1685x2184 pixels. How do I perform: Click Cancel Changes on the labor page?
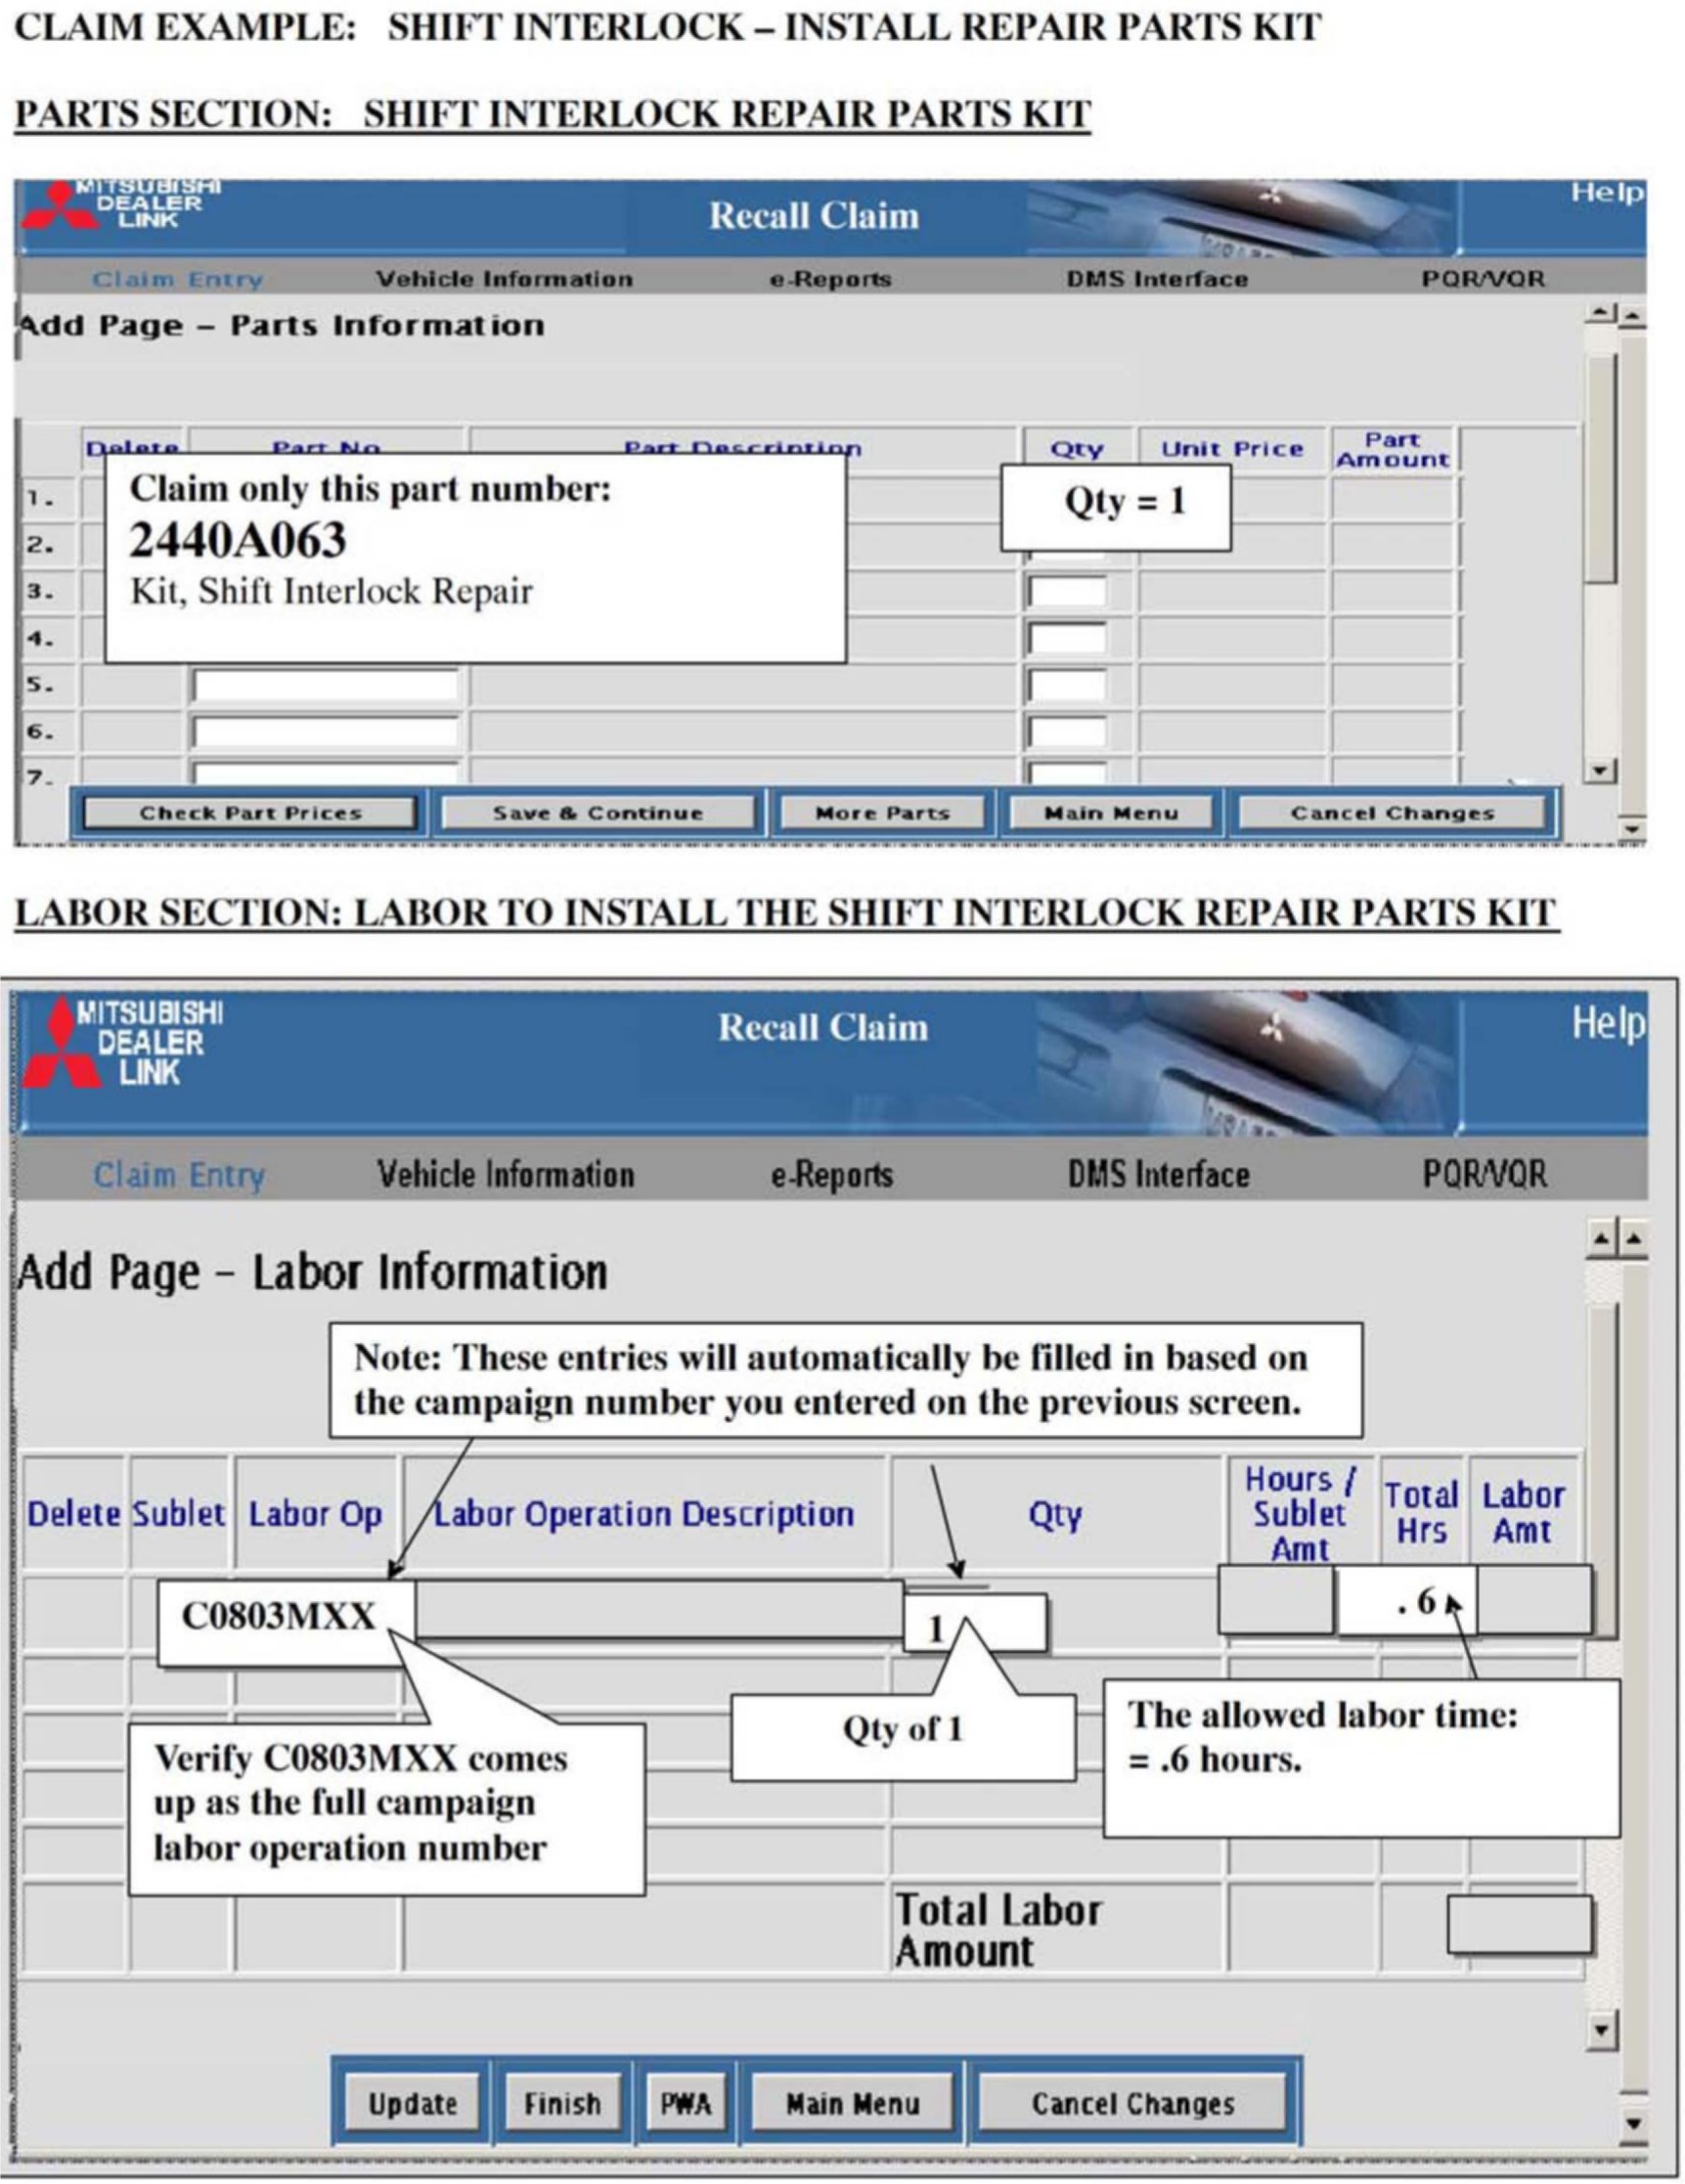click(1132, 2104)
